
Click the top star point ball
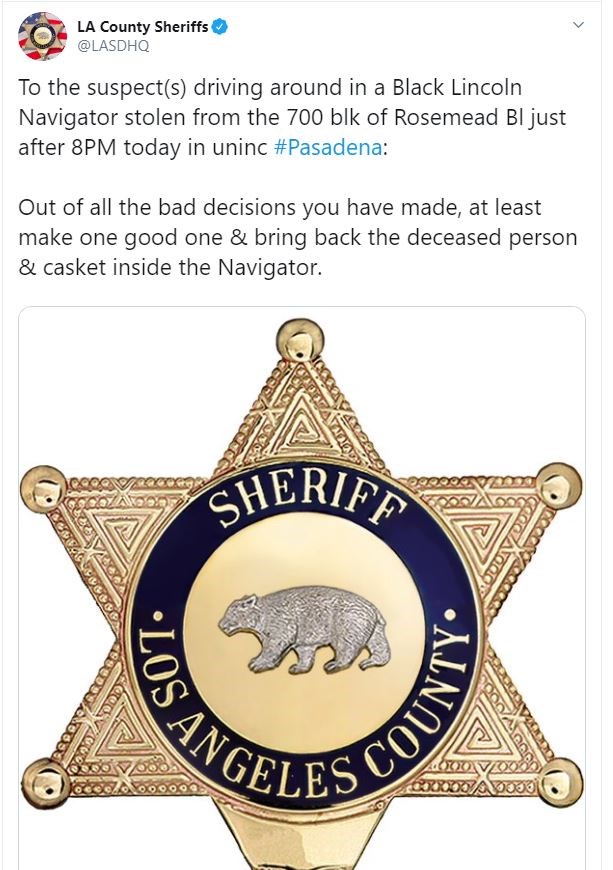(300, 340)
